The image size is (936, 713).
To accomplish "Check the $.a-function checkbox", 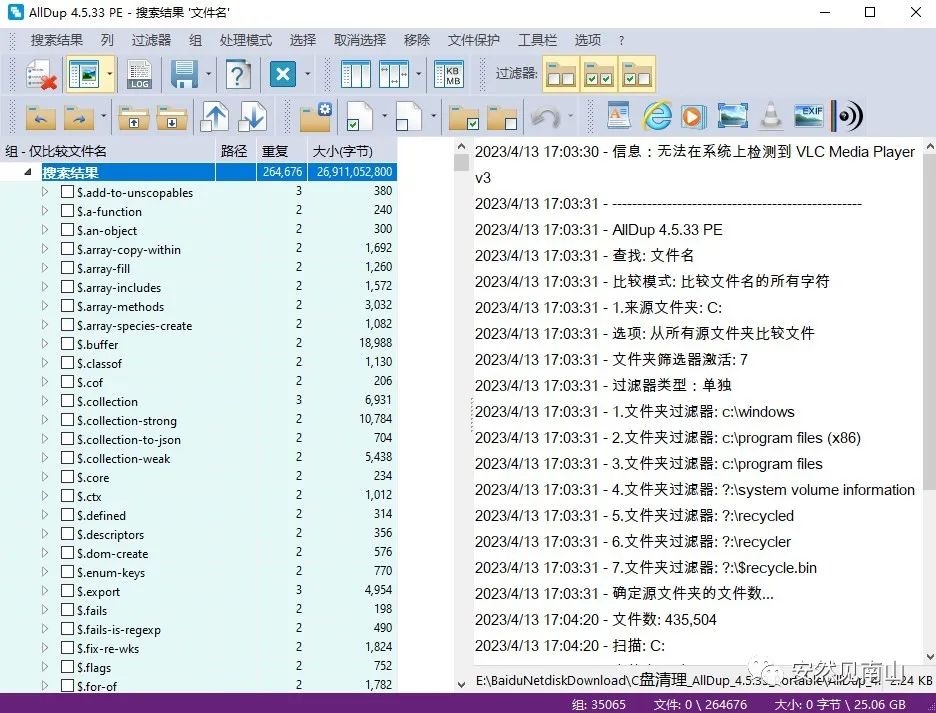I will (67, 211).
